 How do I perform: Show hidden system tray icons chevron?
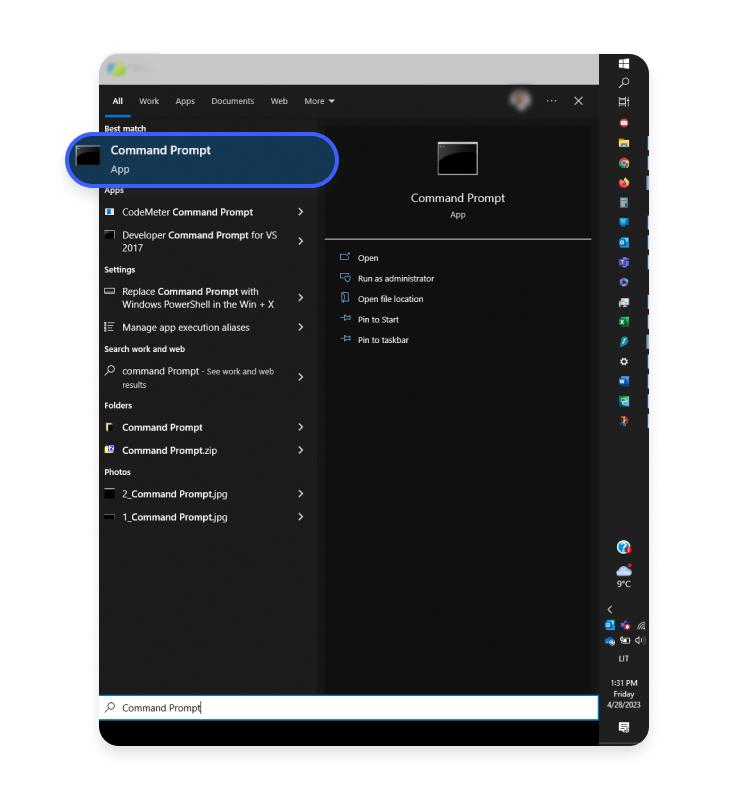pyautogui.click(x=610, y=609)
